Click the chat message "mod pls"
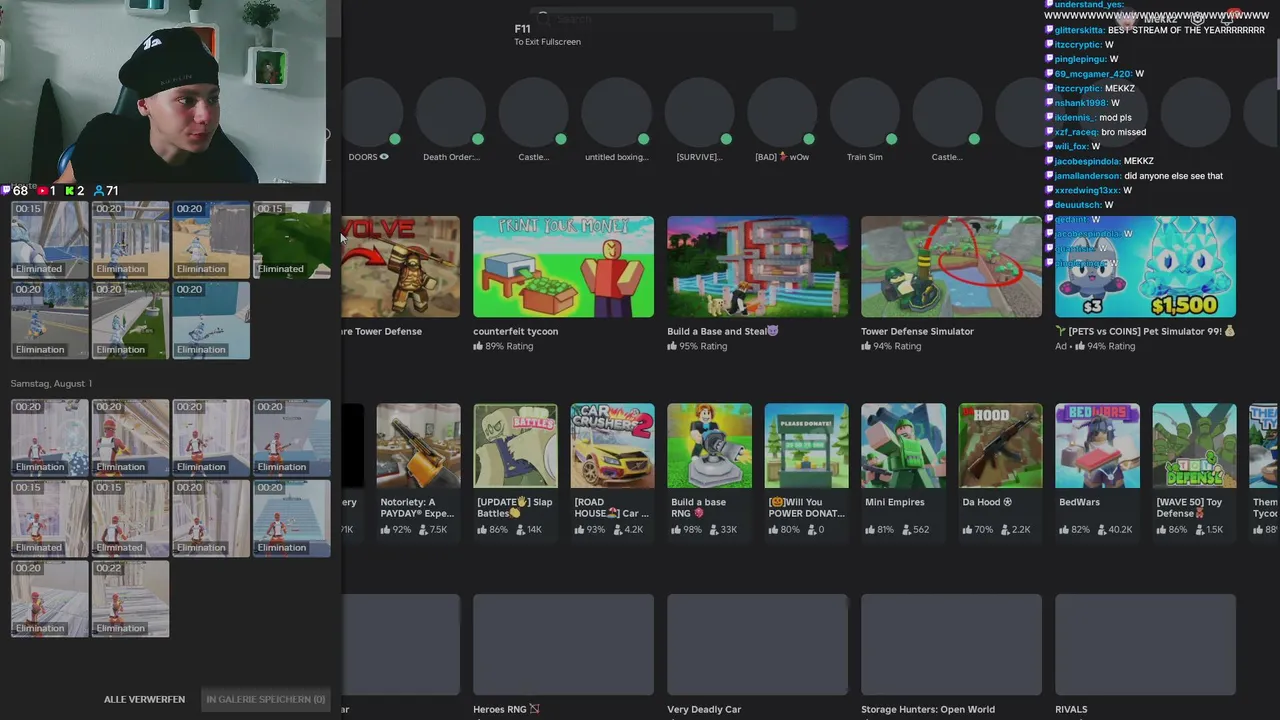This screenshot has width=1280, height=720. [x=1115, y=118]
